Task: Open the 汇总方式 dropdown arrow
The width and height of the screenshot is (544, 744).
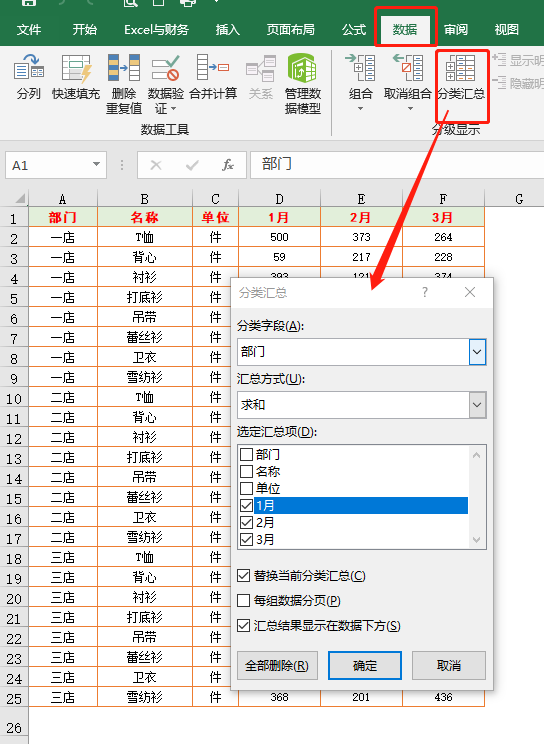Action: [477, 405]
